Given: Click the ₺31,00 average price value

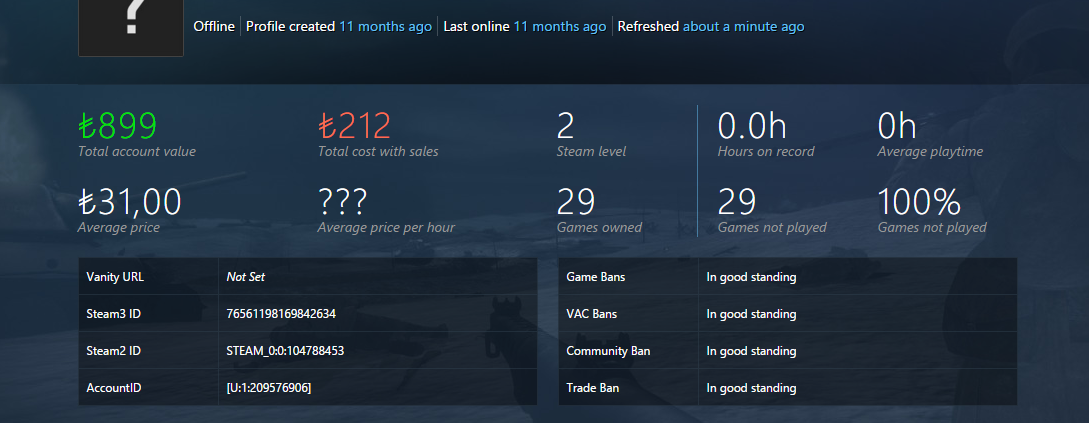Looking at the screenshot, I should tap(130, 202).
